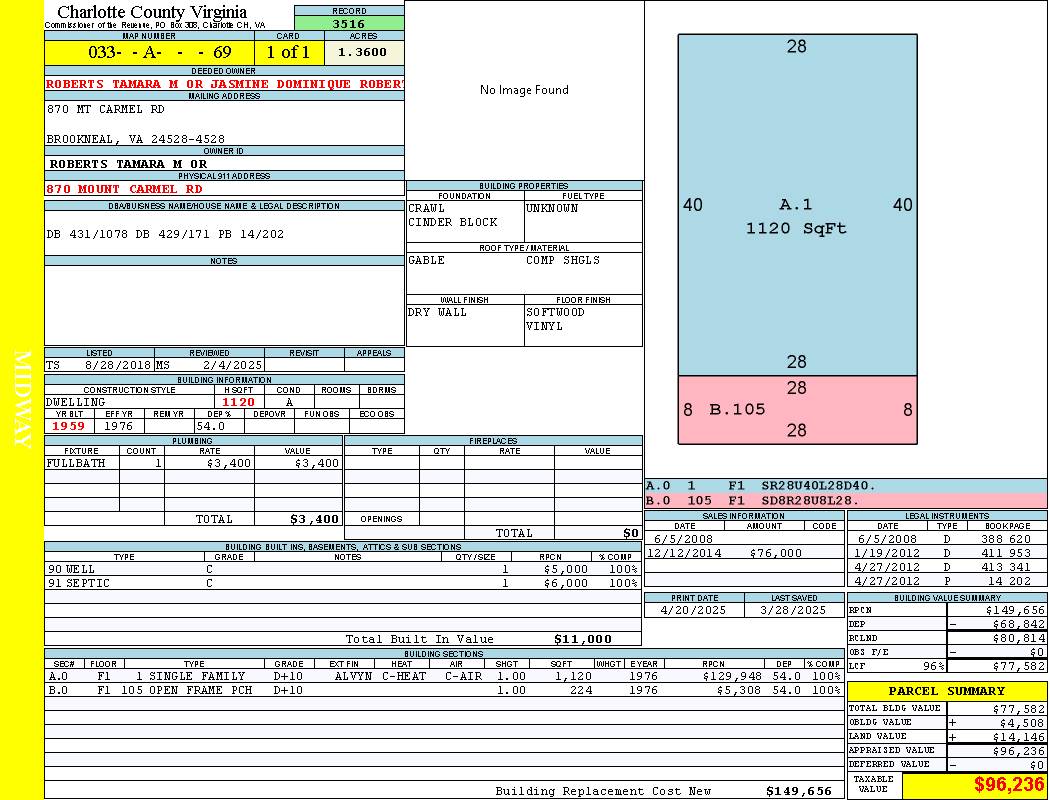The height and width of the screenshot is (800, 1050).
Task: Select the 1 SINGLE FAMILY section type
Action: 190,676
